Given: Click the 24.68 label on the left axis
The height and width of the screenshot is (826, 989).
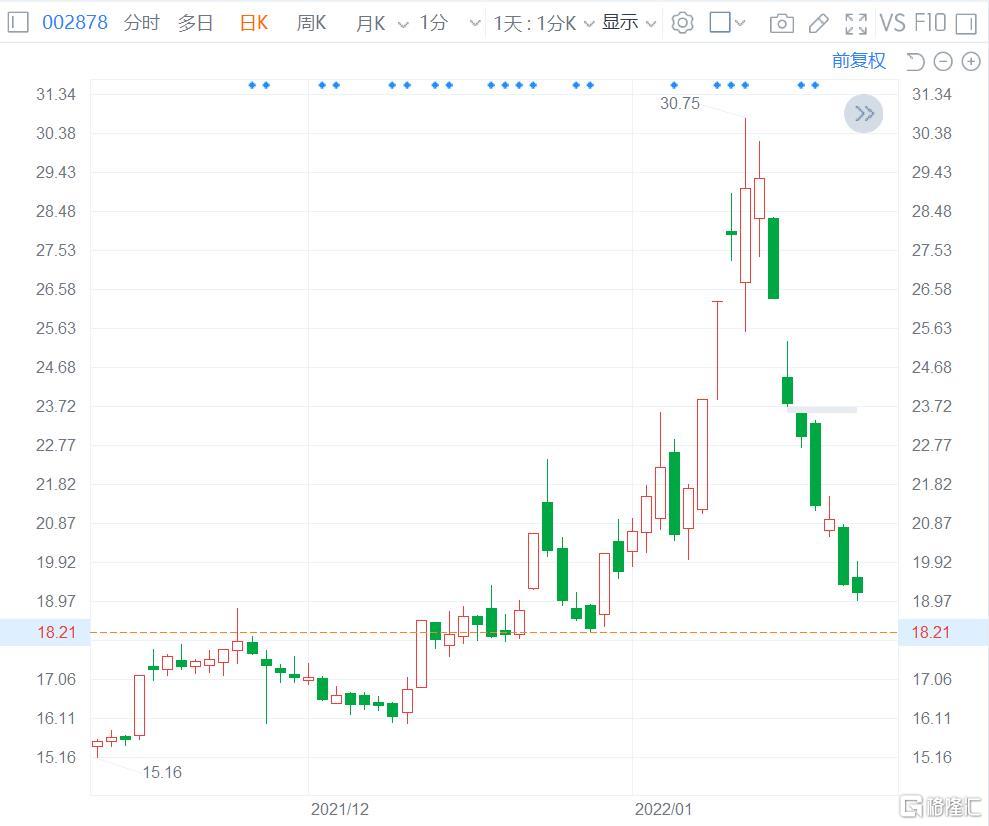Looking at the screenshot, I should [x=56, y=367].
